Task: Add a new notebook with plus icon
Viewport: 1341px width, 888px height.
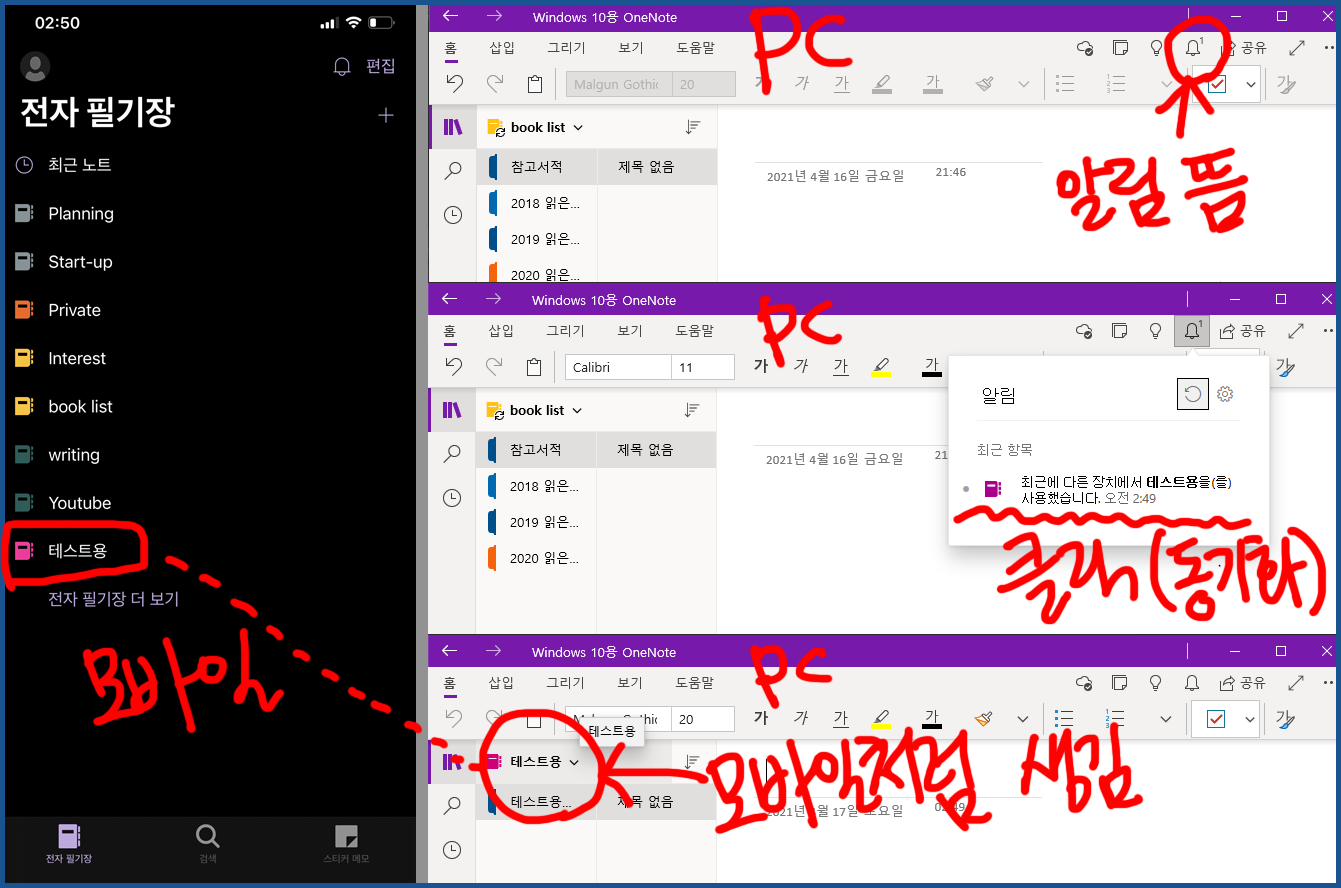Action: point(386,115)
